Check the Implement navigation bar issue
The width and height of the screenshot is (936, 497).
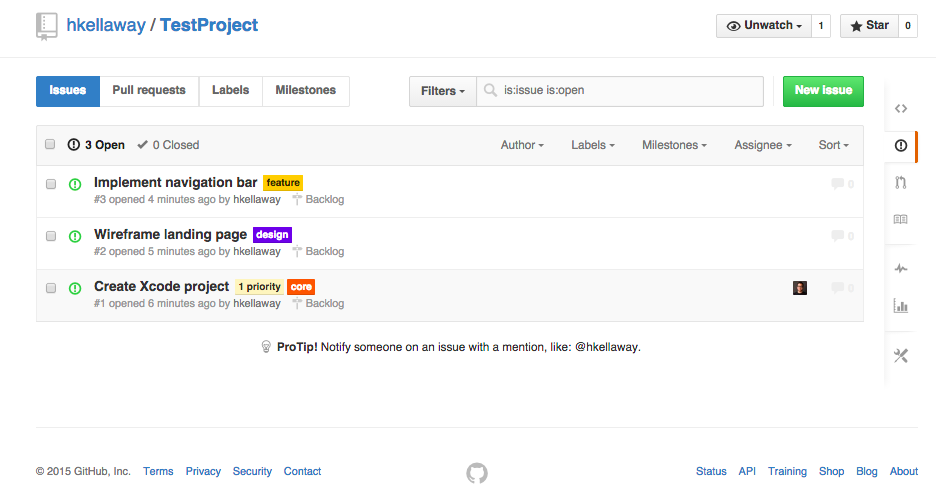tap(51, 184)
